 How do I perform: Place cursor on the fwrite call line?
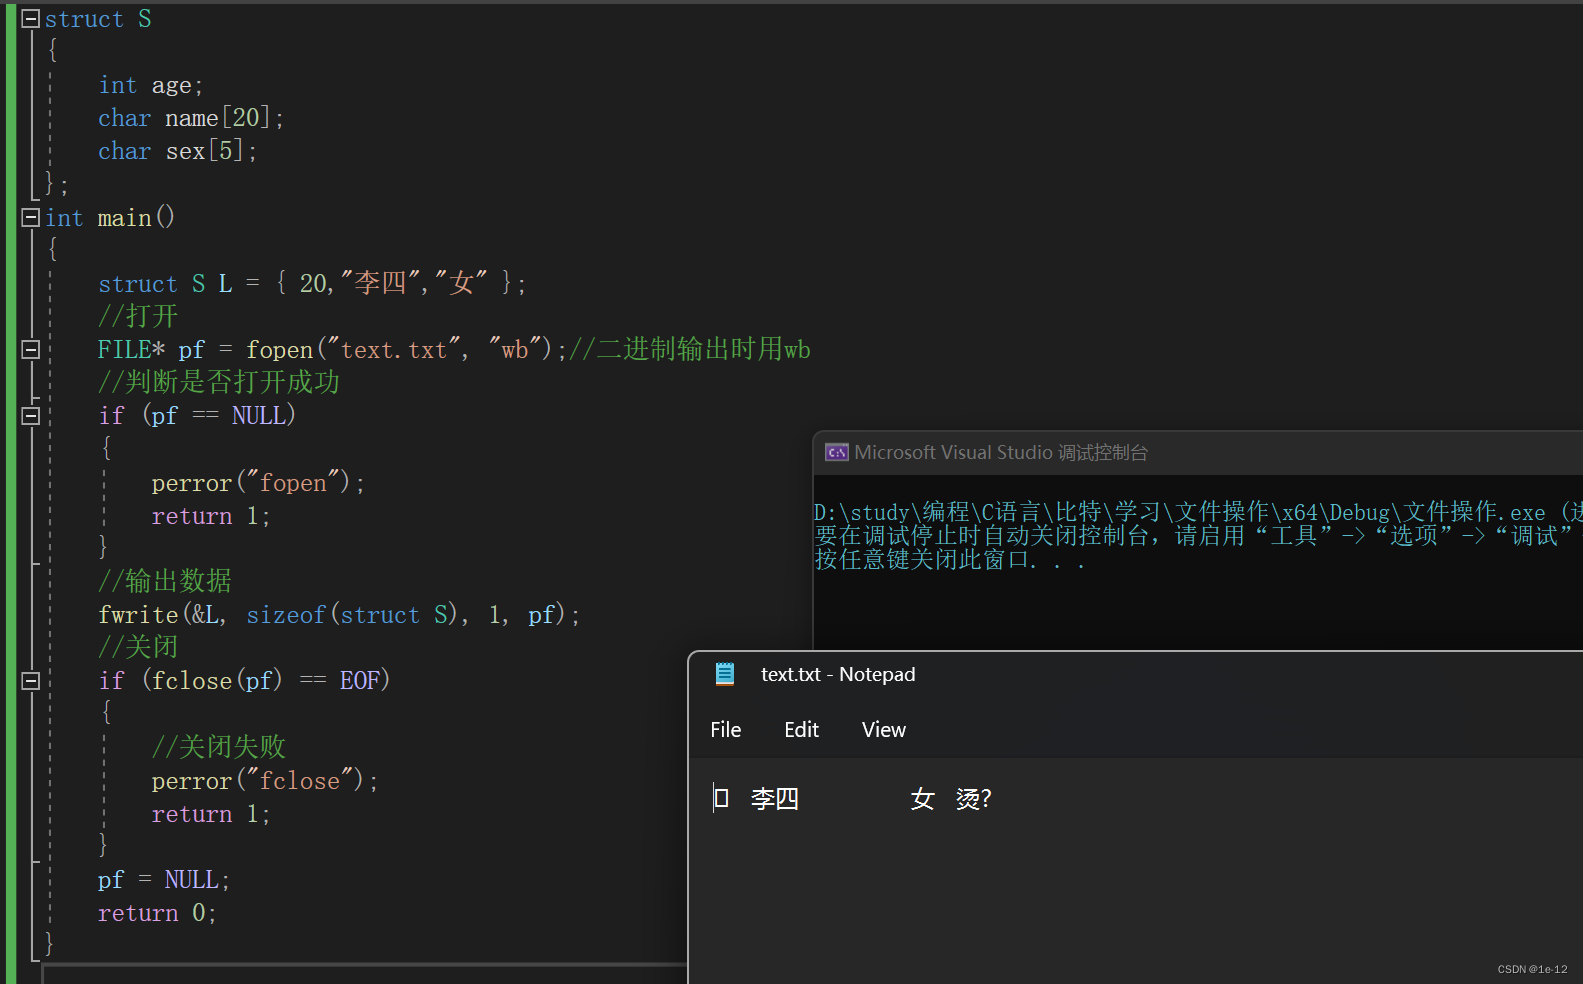coord(338,615)
